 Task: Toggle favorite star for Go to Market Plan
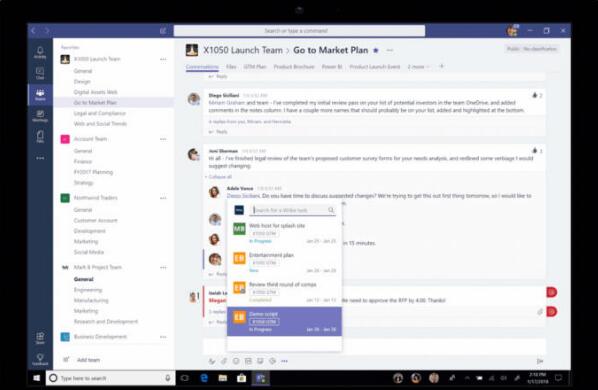376,50
